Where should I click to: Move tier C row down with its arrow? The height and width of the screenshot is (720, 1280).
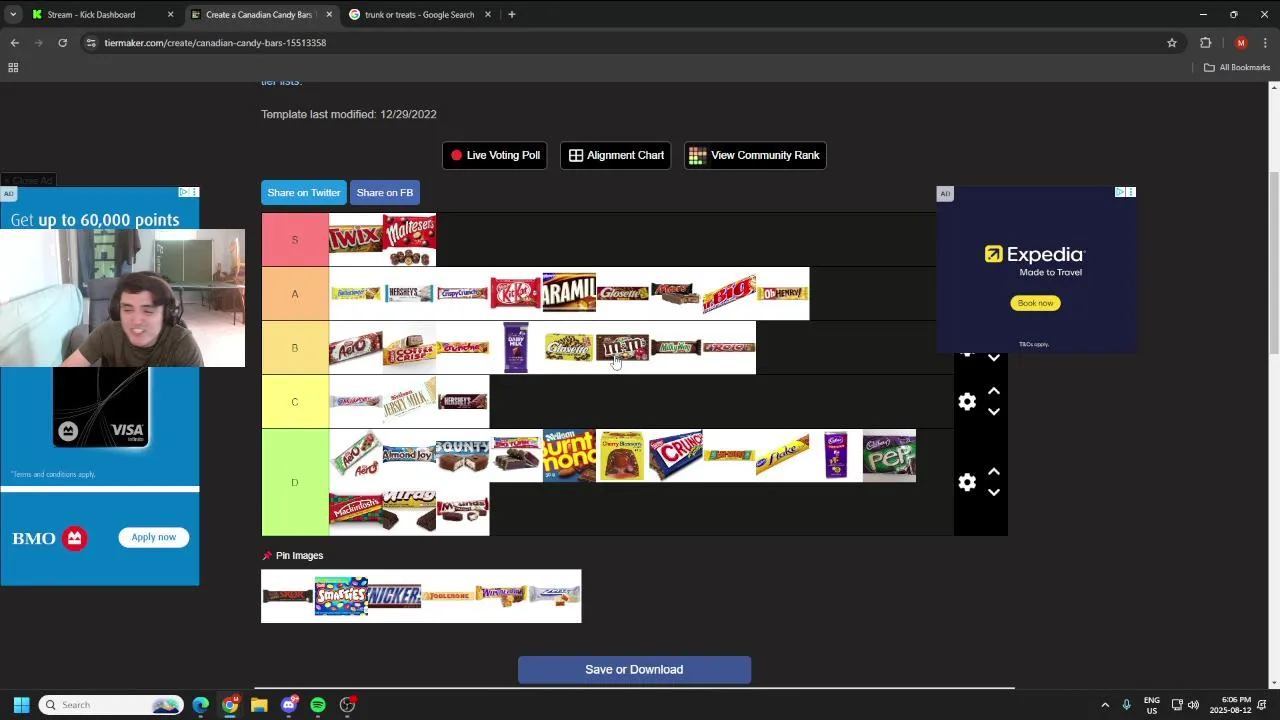click(x=994, y=411)
